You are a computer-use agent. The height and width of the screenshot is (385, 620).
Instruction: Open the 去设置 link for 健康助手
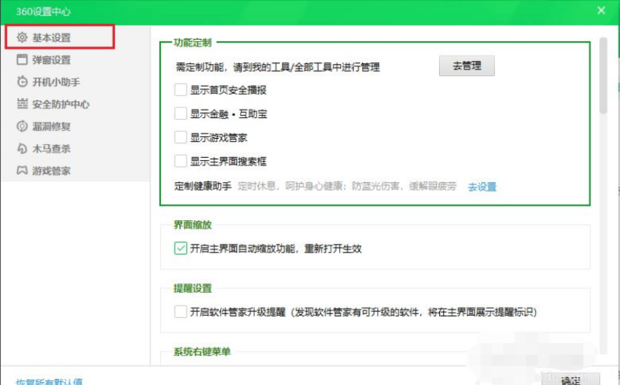(x=482, y=186)
